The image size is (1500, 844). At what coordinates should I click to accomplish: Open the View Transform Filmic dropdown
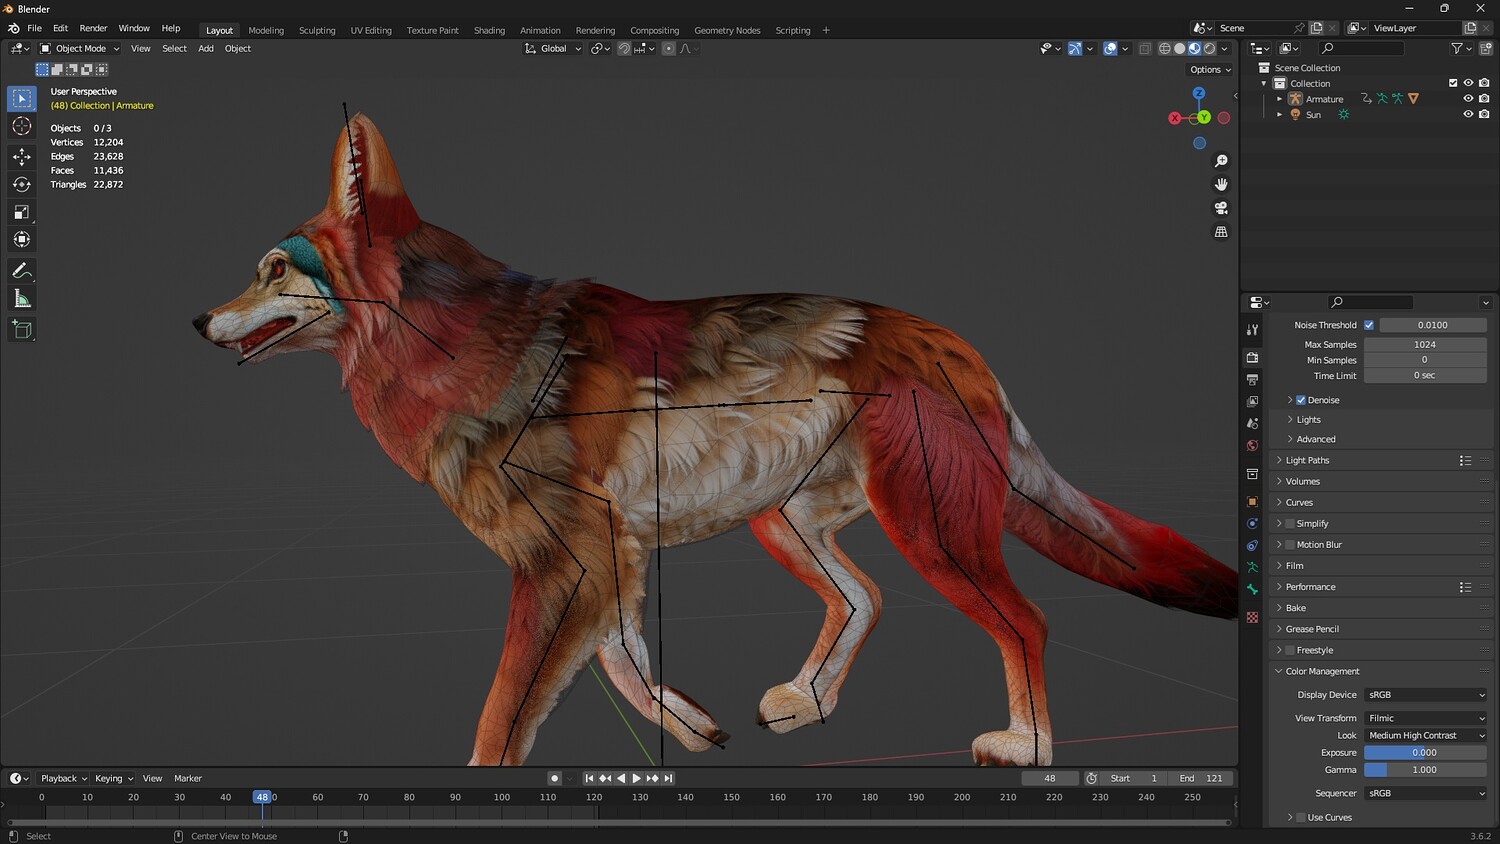1425,718
